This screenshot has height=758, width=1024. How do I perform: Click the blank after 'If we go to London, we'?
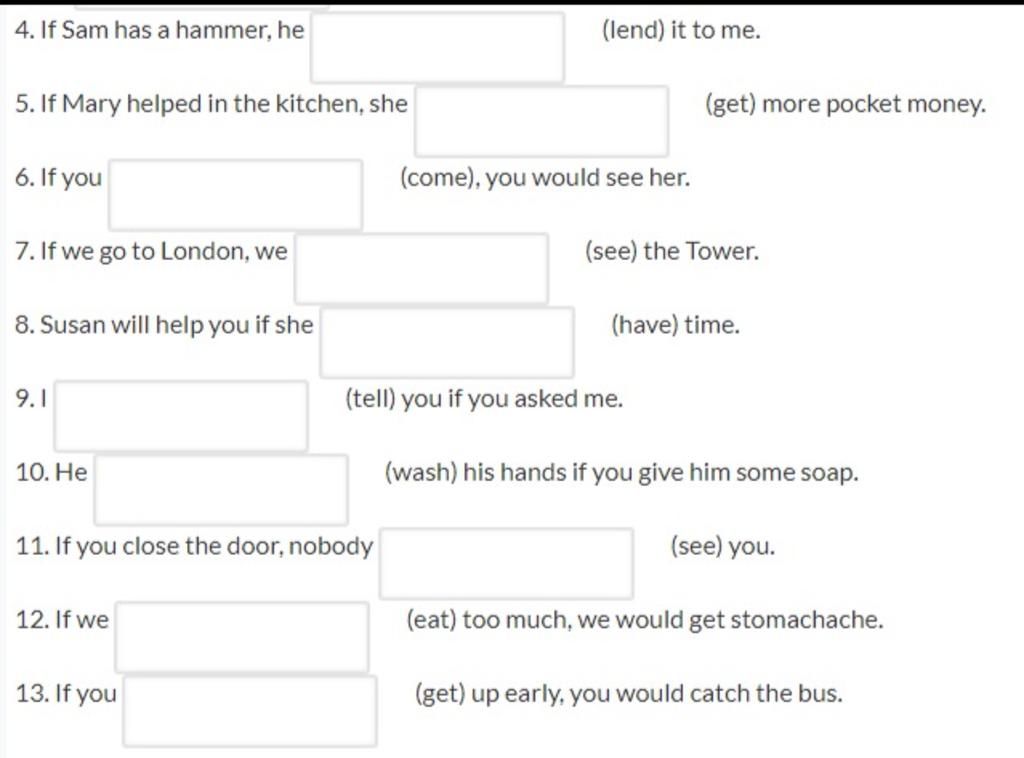click(x=421, y=269)
